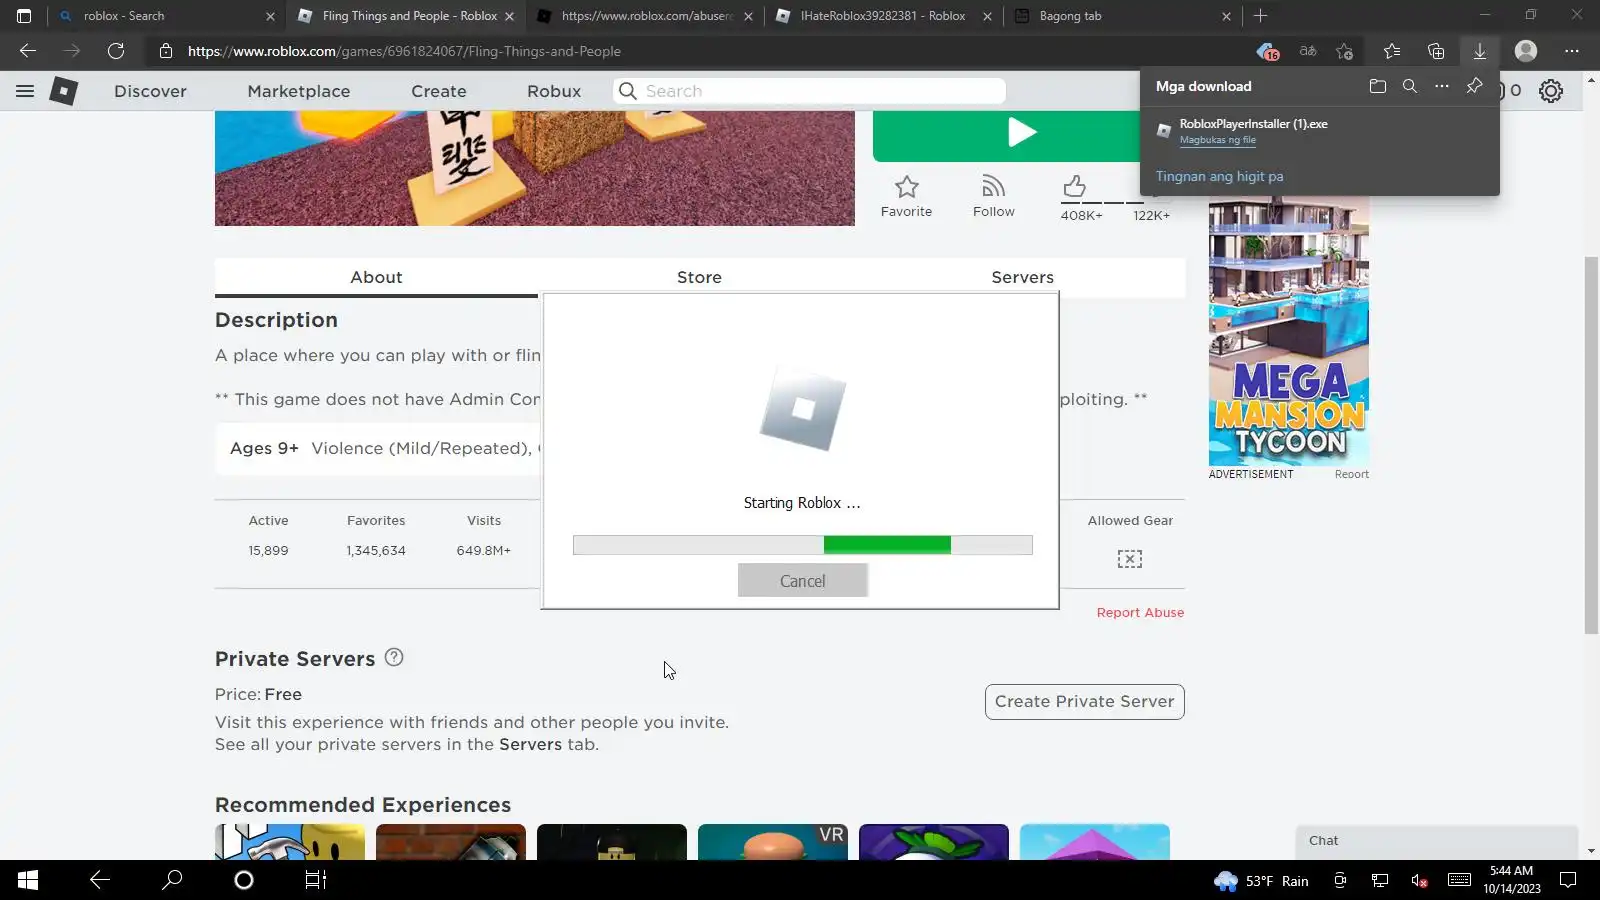Screen dimensions: 1600x900
Task: Open Task View on the taskbar
Action: pyautogui.click(x=316, y=880)
